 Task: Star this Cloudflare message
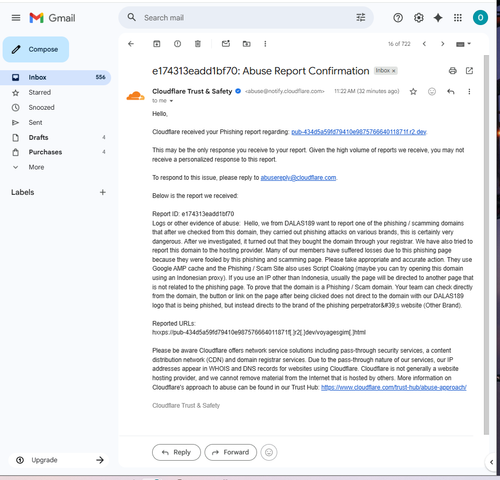point(413,91)
